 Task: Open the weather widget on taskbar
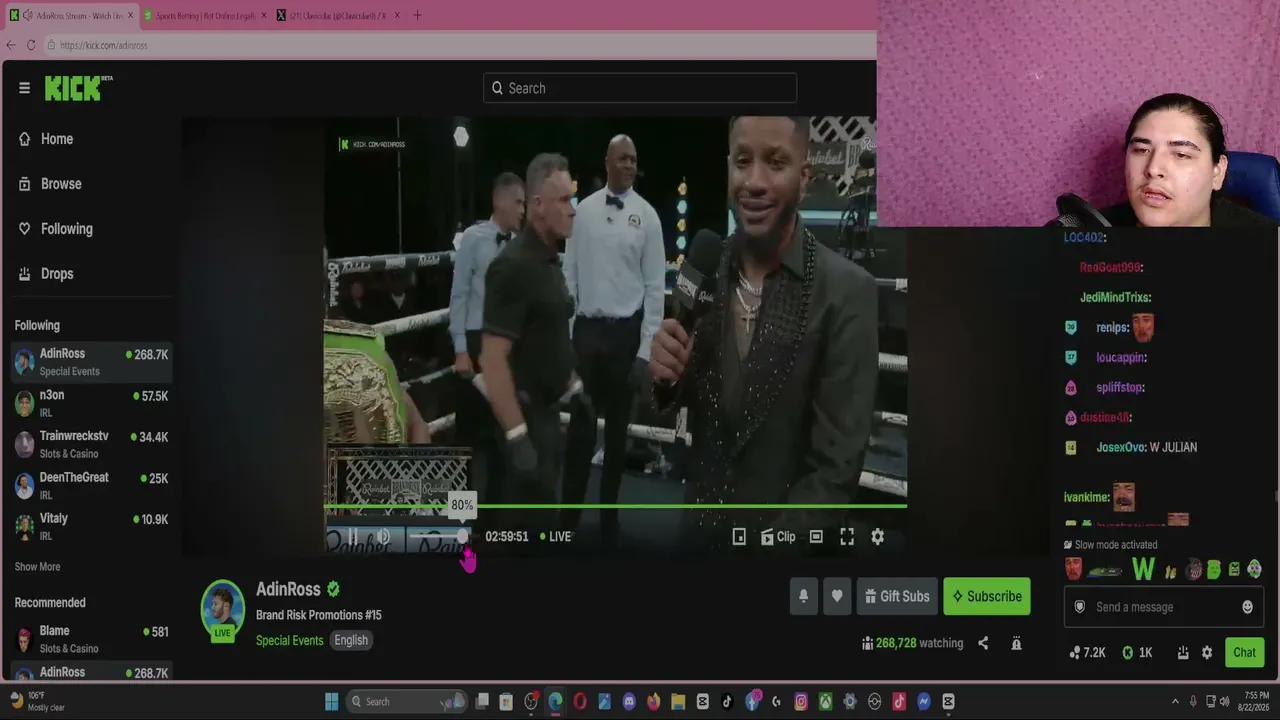[x=36, y=701]
